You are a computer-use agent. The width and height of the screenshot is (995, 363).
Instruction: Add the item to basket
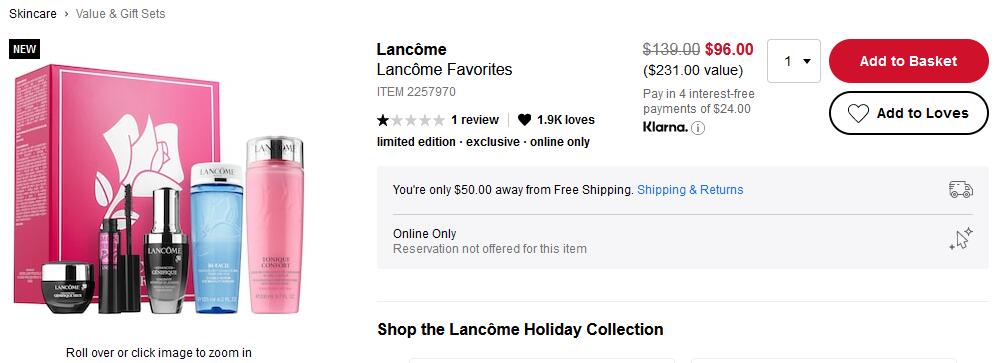coord(908,61)
